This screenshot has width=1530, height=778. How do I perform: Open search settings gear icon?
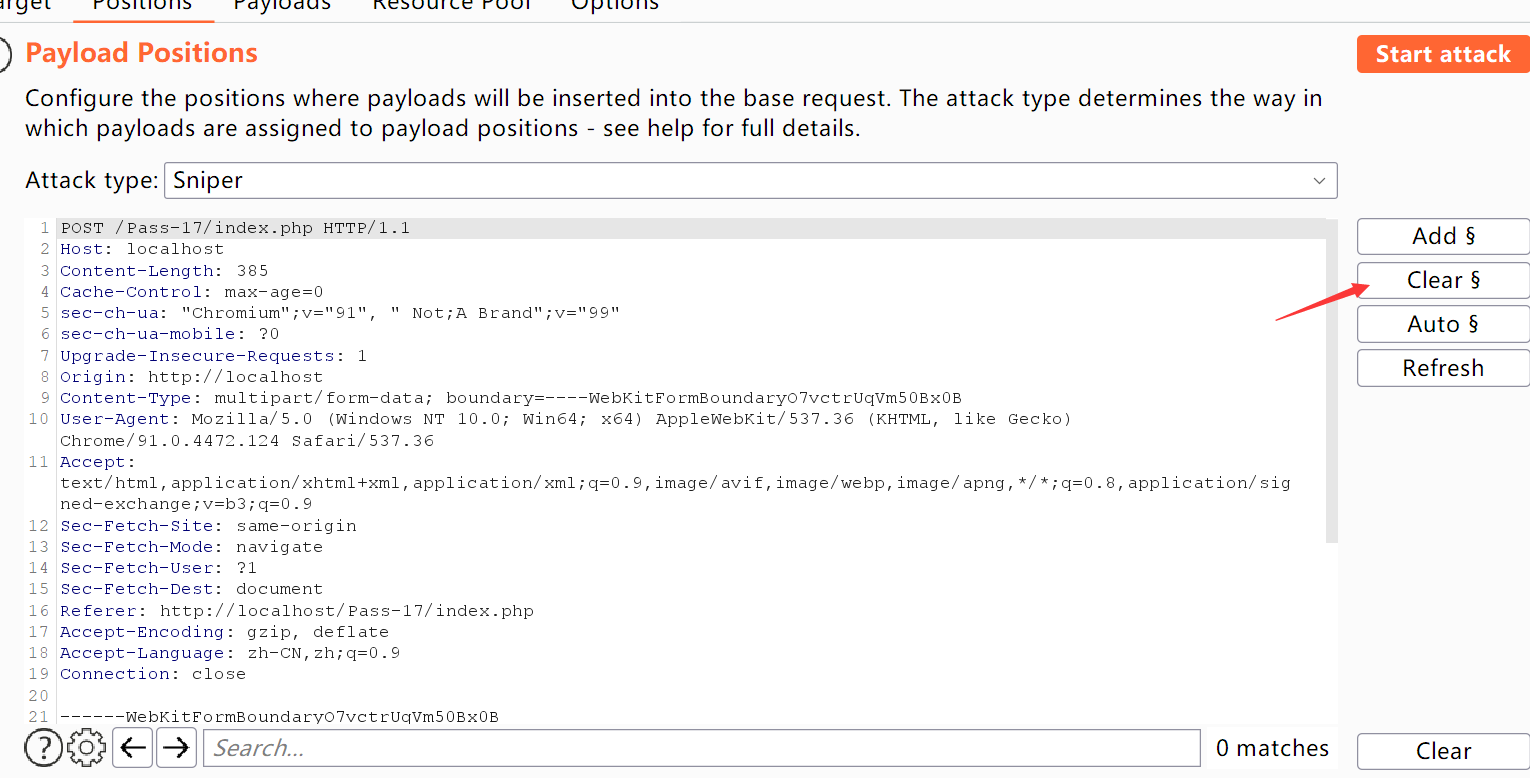[x=87, y=747]
